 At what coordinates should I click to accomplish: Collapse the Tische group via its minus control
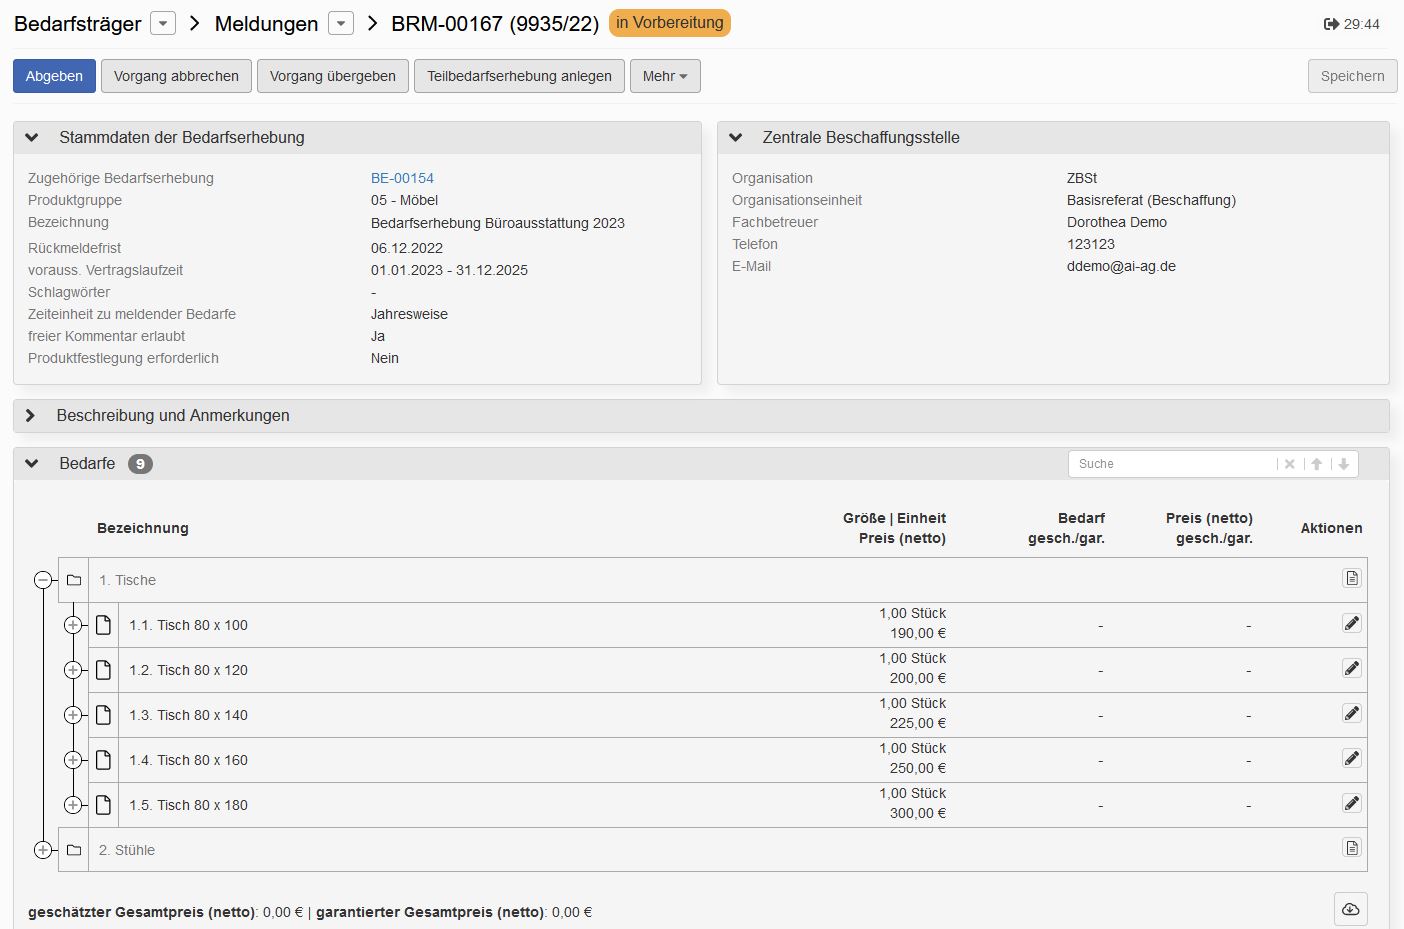[43, 579]
